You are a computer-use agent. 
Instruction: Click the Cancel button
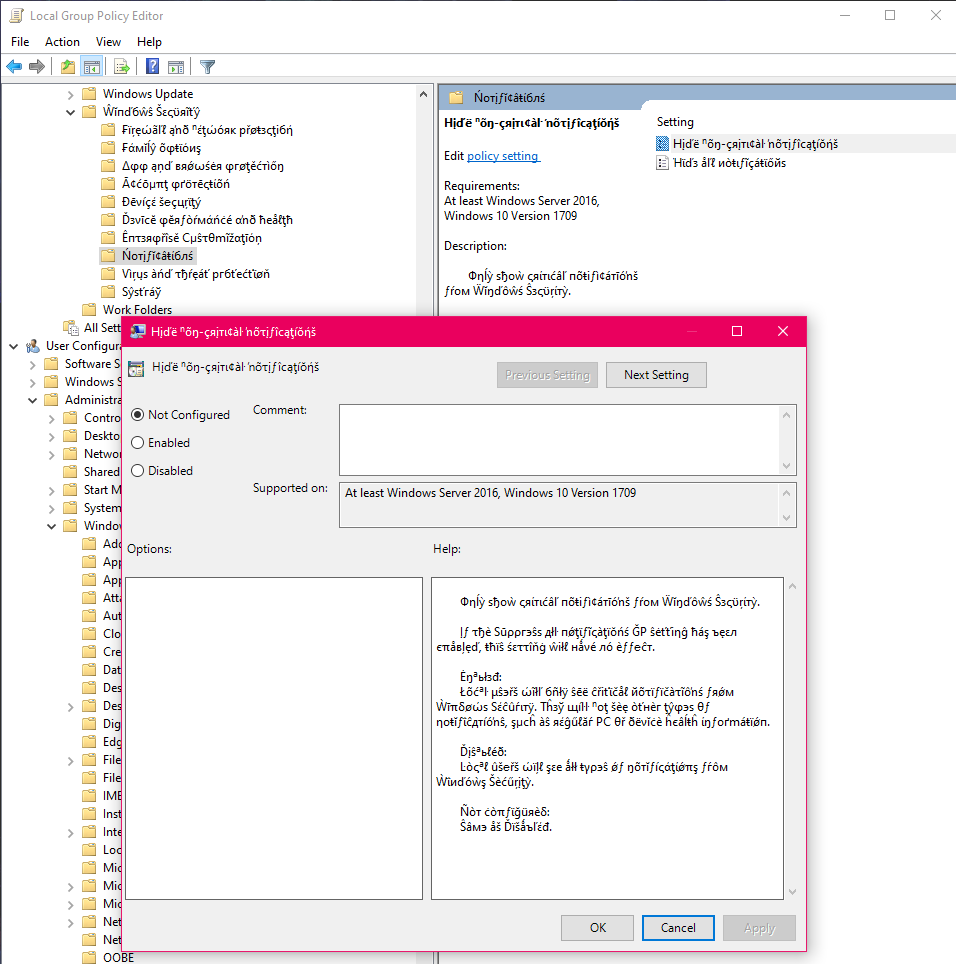click(x=678, y=928)
